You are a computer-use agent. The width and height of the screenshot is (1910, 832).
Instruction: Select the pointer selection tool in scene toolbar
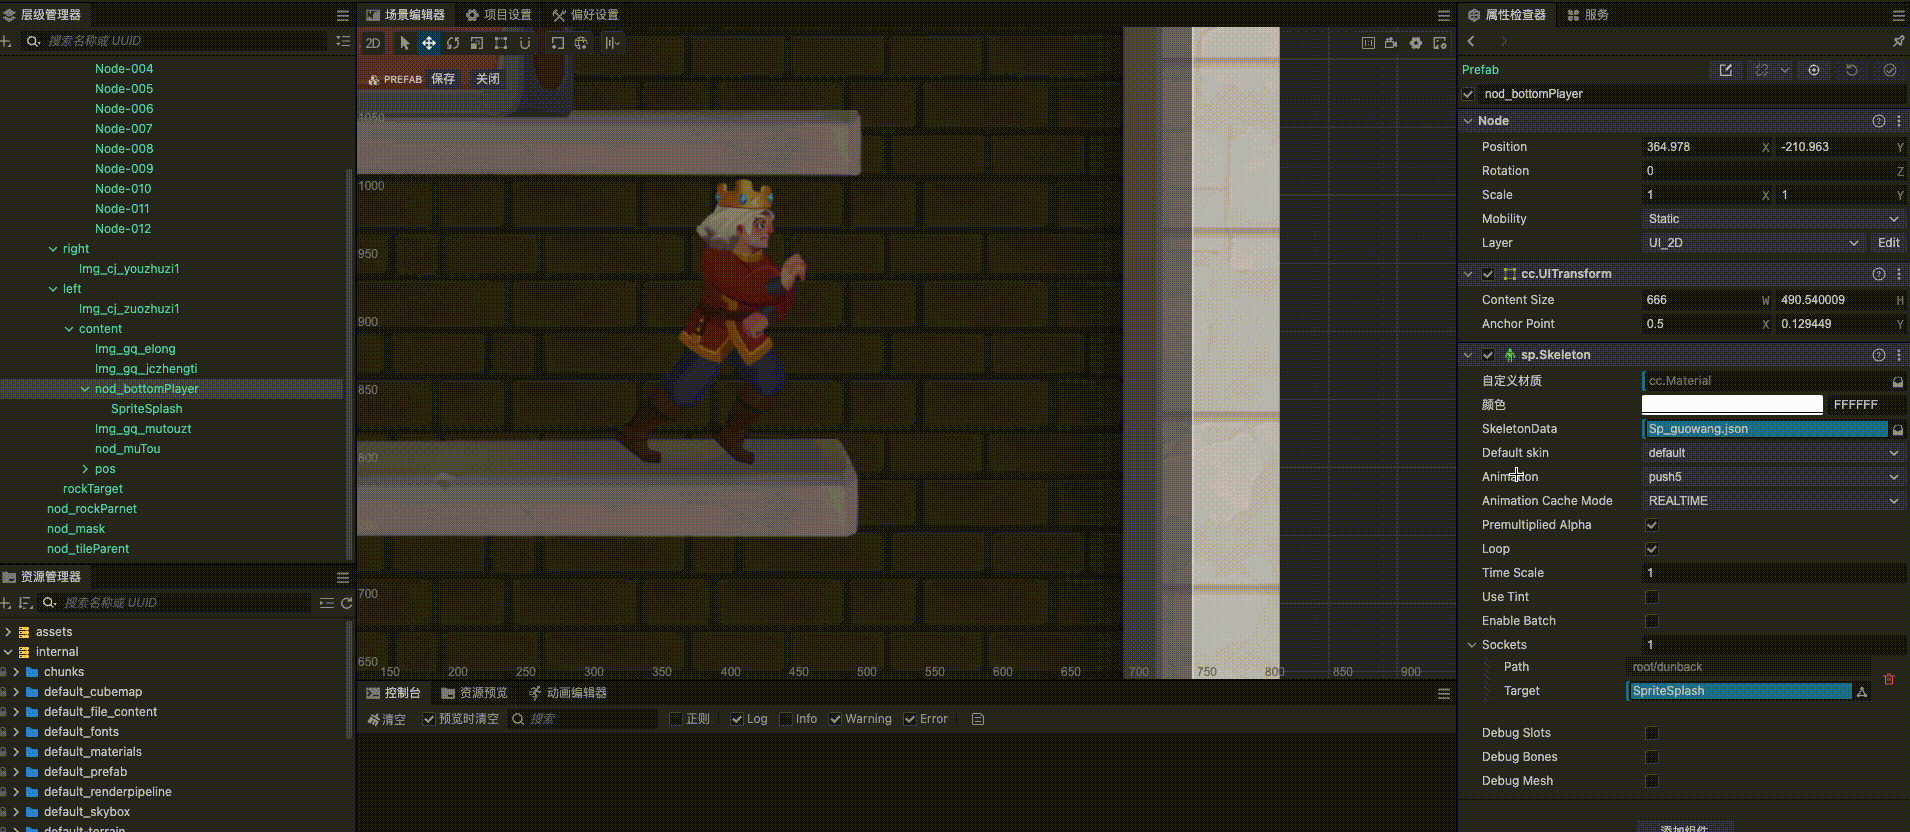click(405, 43)
